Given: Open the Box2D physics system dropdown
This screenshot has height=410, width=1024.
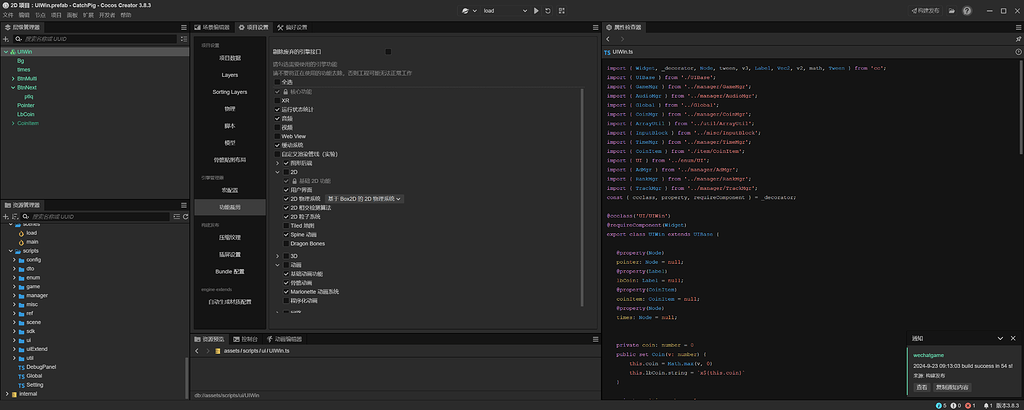Looking at the screenshot, I should (x=362, y=199).
